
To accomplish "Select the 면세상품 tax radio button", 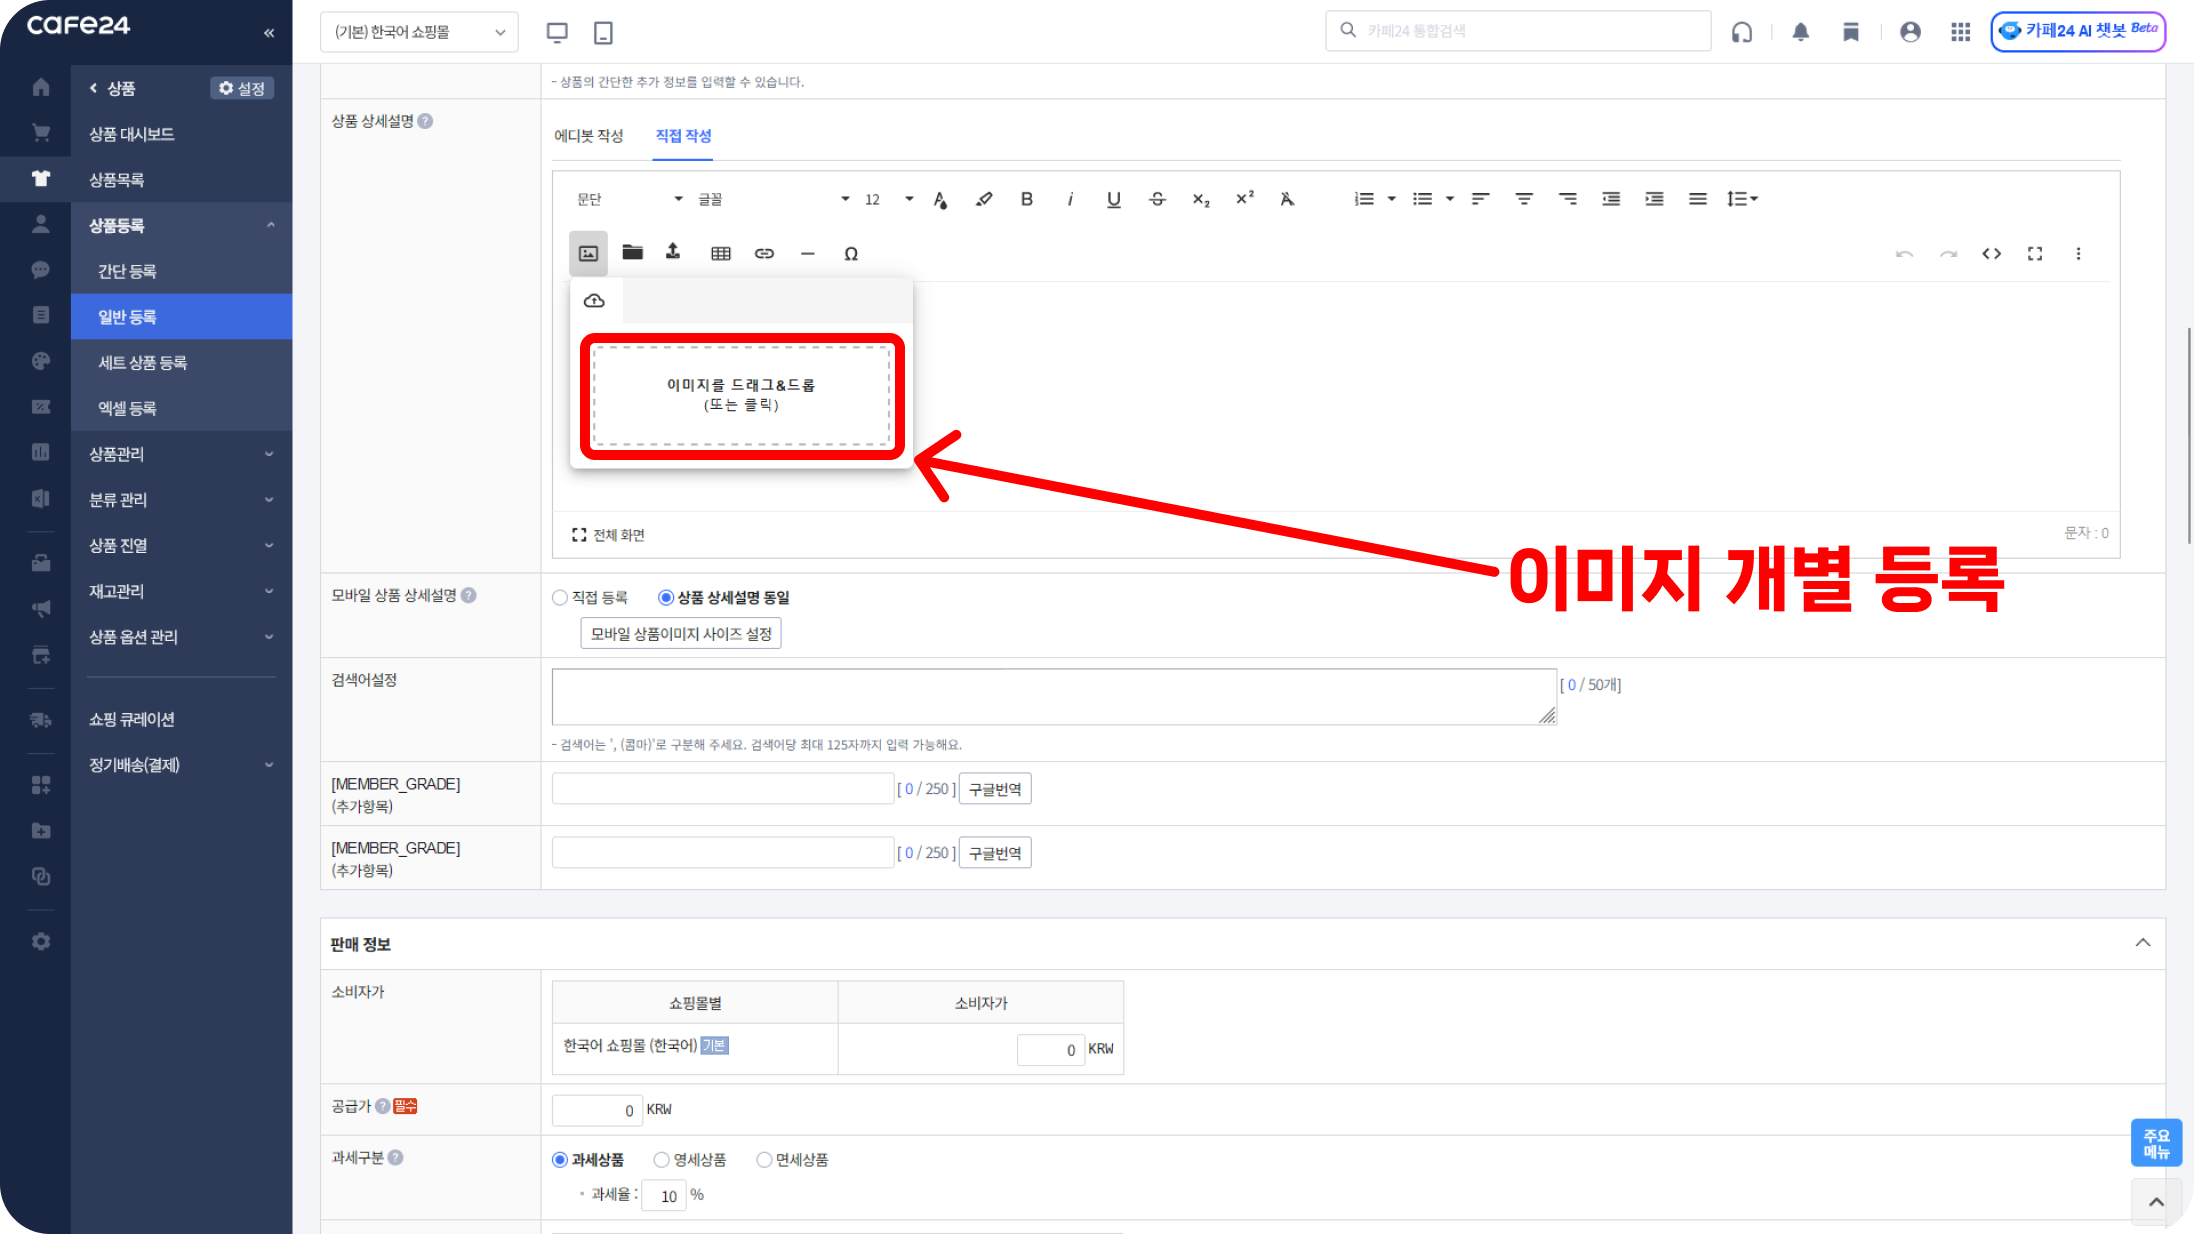I will (x=764, y=1160).
